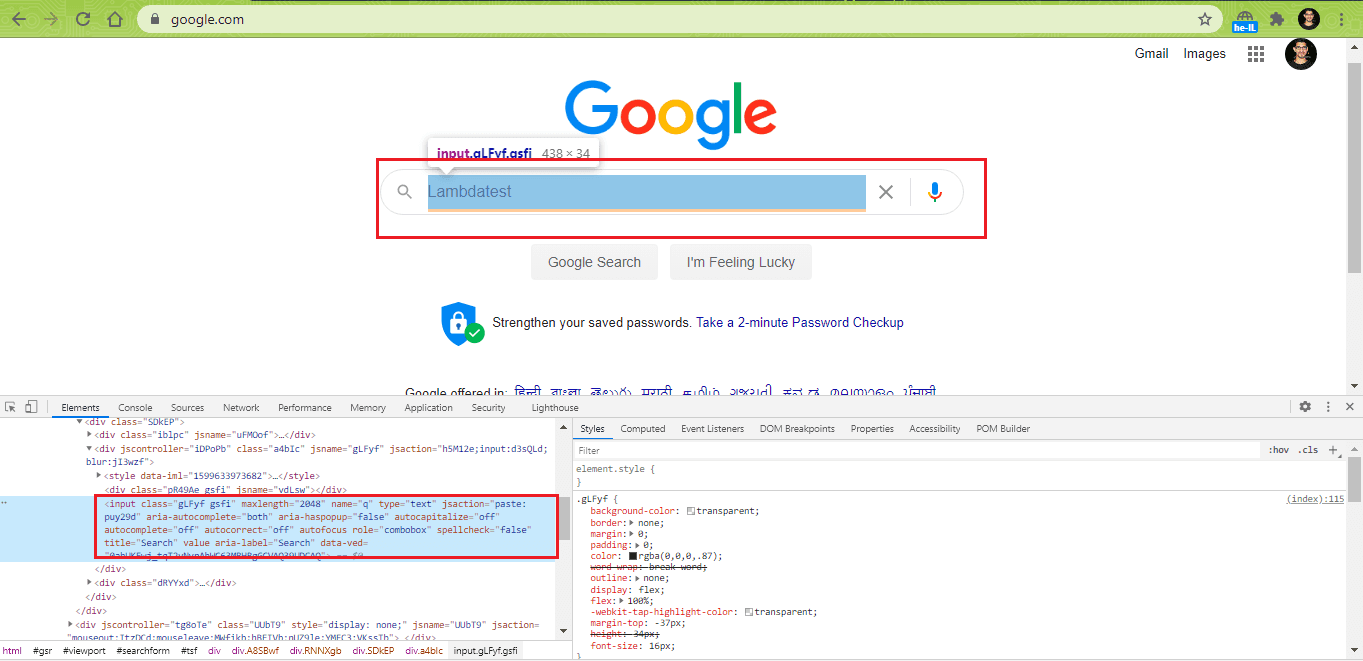
Task: Expand the div jscontroller "tg8oTe" node
Action: pos(69,624)
